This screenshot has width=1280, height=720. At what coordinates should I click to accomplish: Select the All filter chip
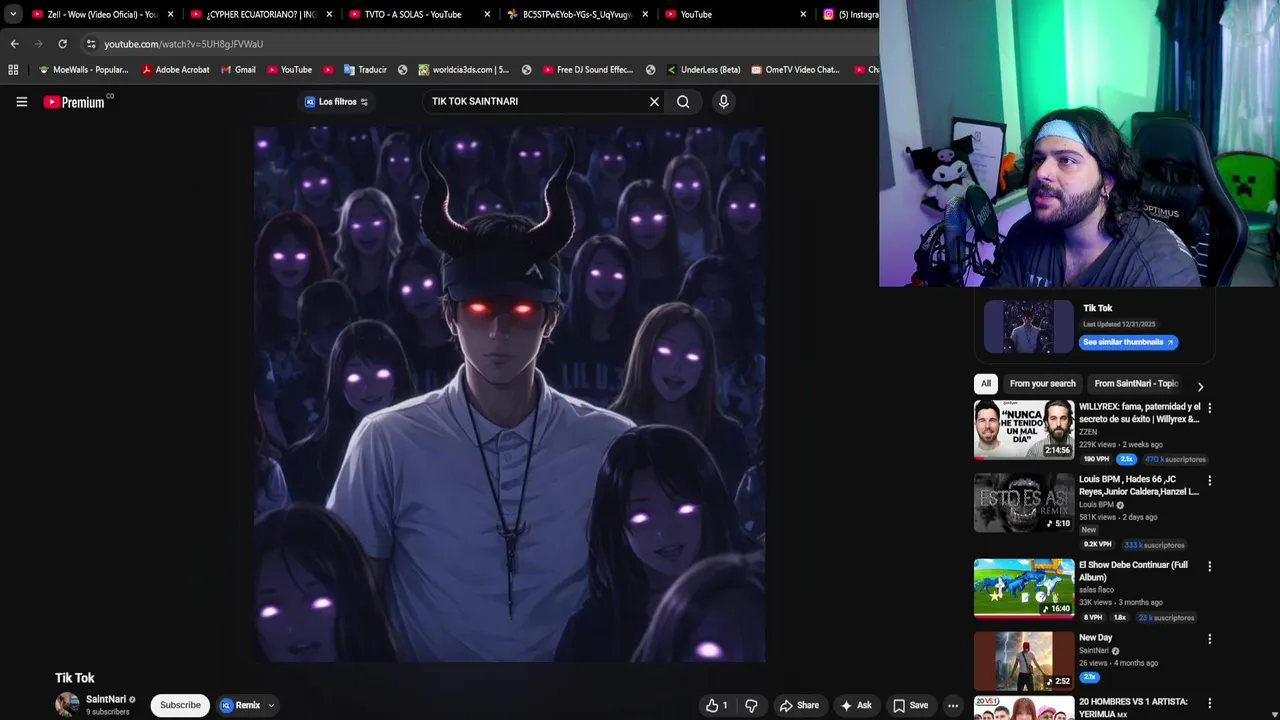tap(986, 383)
